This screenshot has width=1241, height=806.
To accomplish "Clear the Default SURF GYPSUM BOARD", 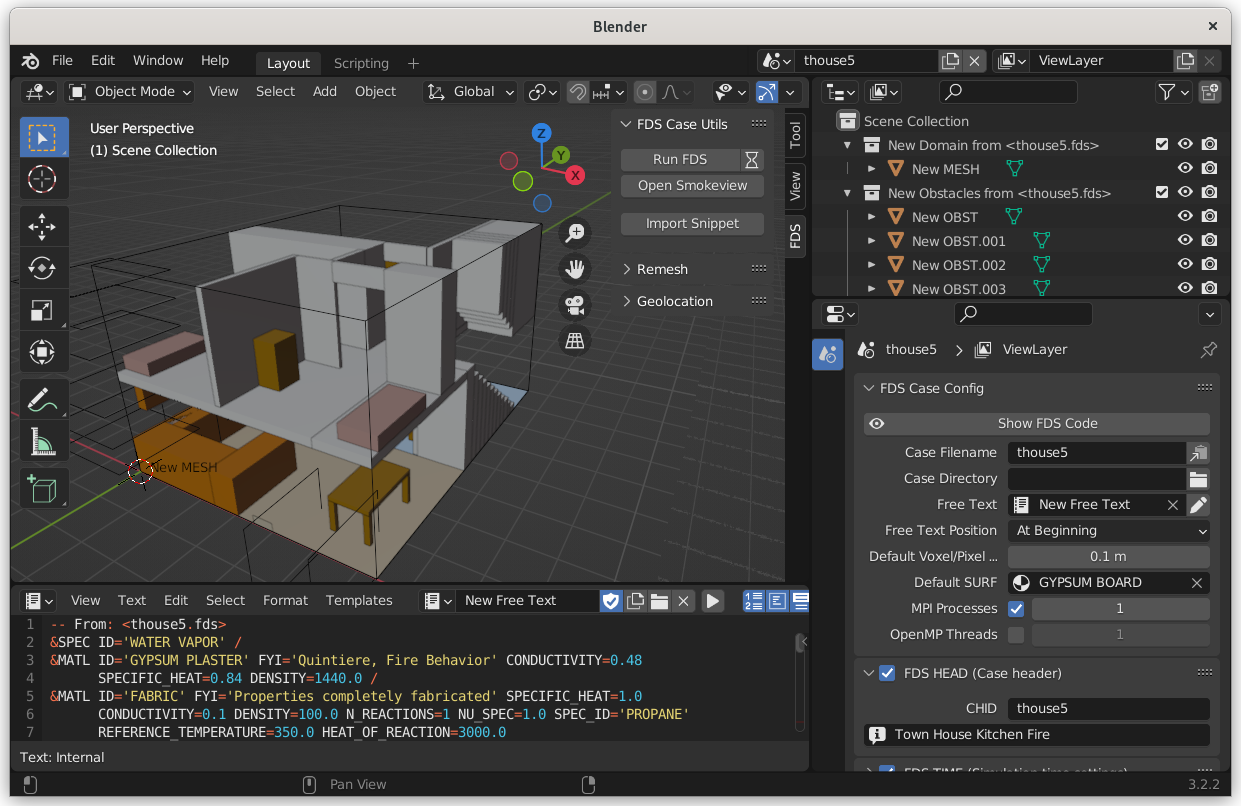I will (x=1197, y=583).
